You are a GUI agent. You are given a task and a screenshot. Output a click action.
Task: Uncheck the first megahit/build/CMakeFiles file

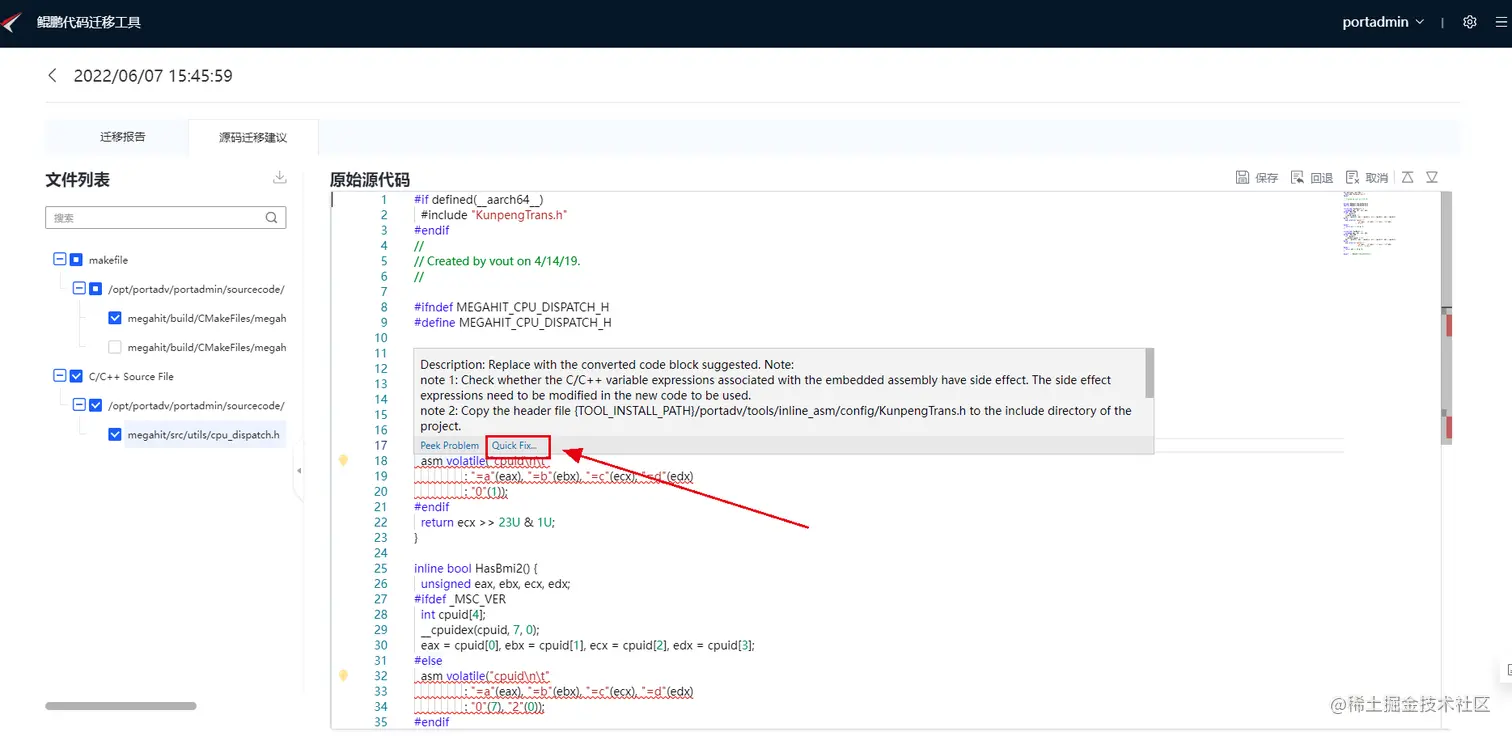[115, 318]
